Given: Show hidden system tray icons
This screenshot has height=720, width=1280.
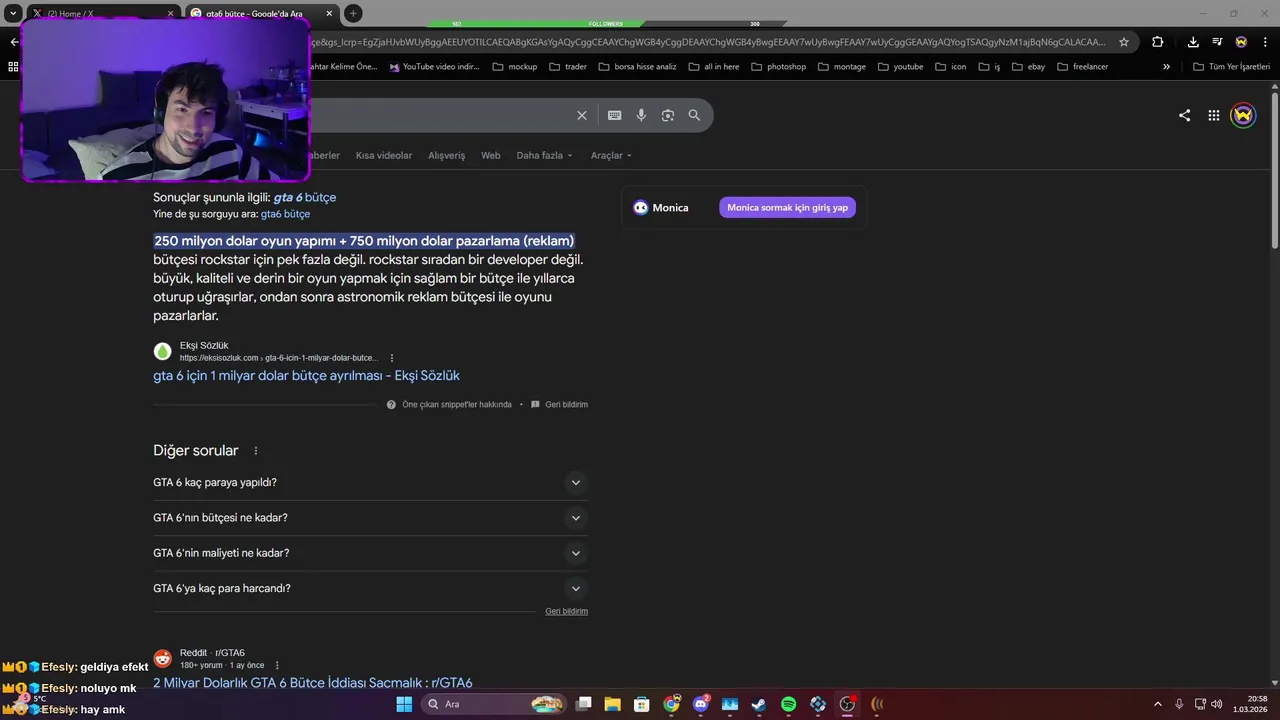Looking at the screenshot, I should 1158,704.
